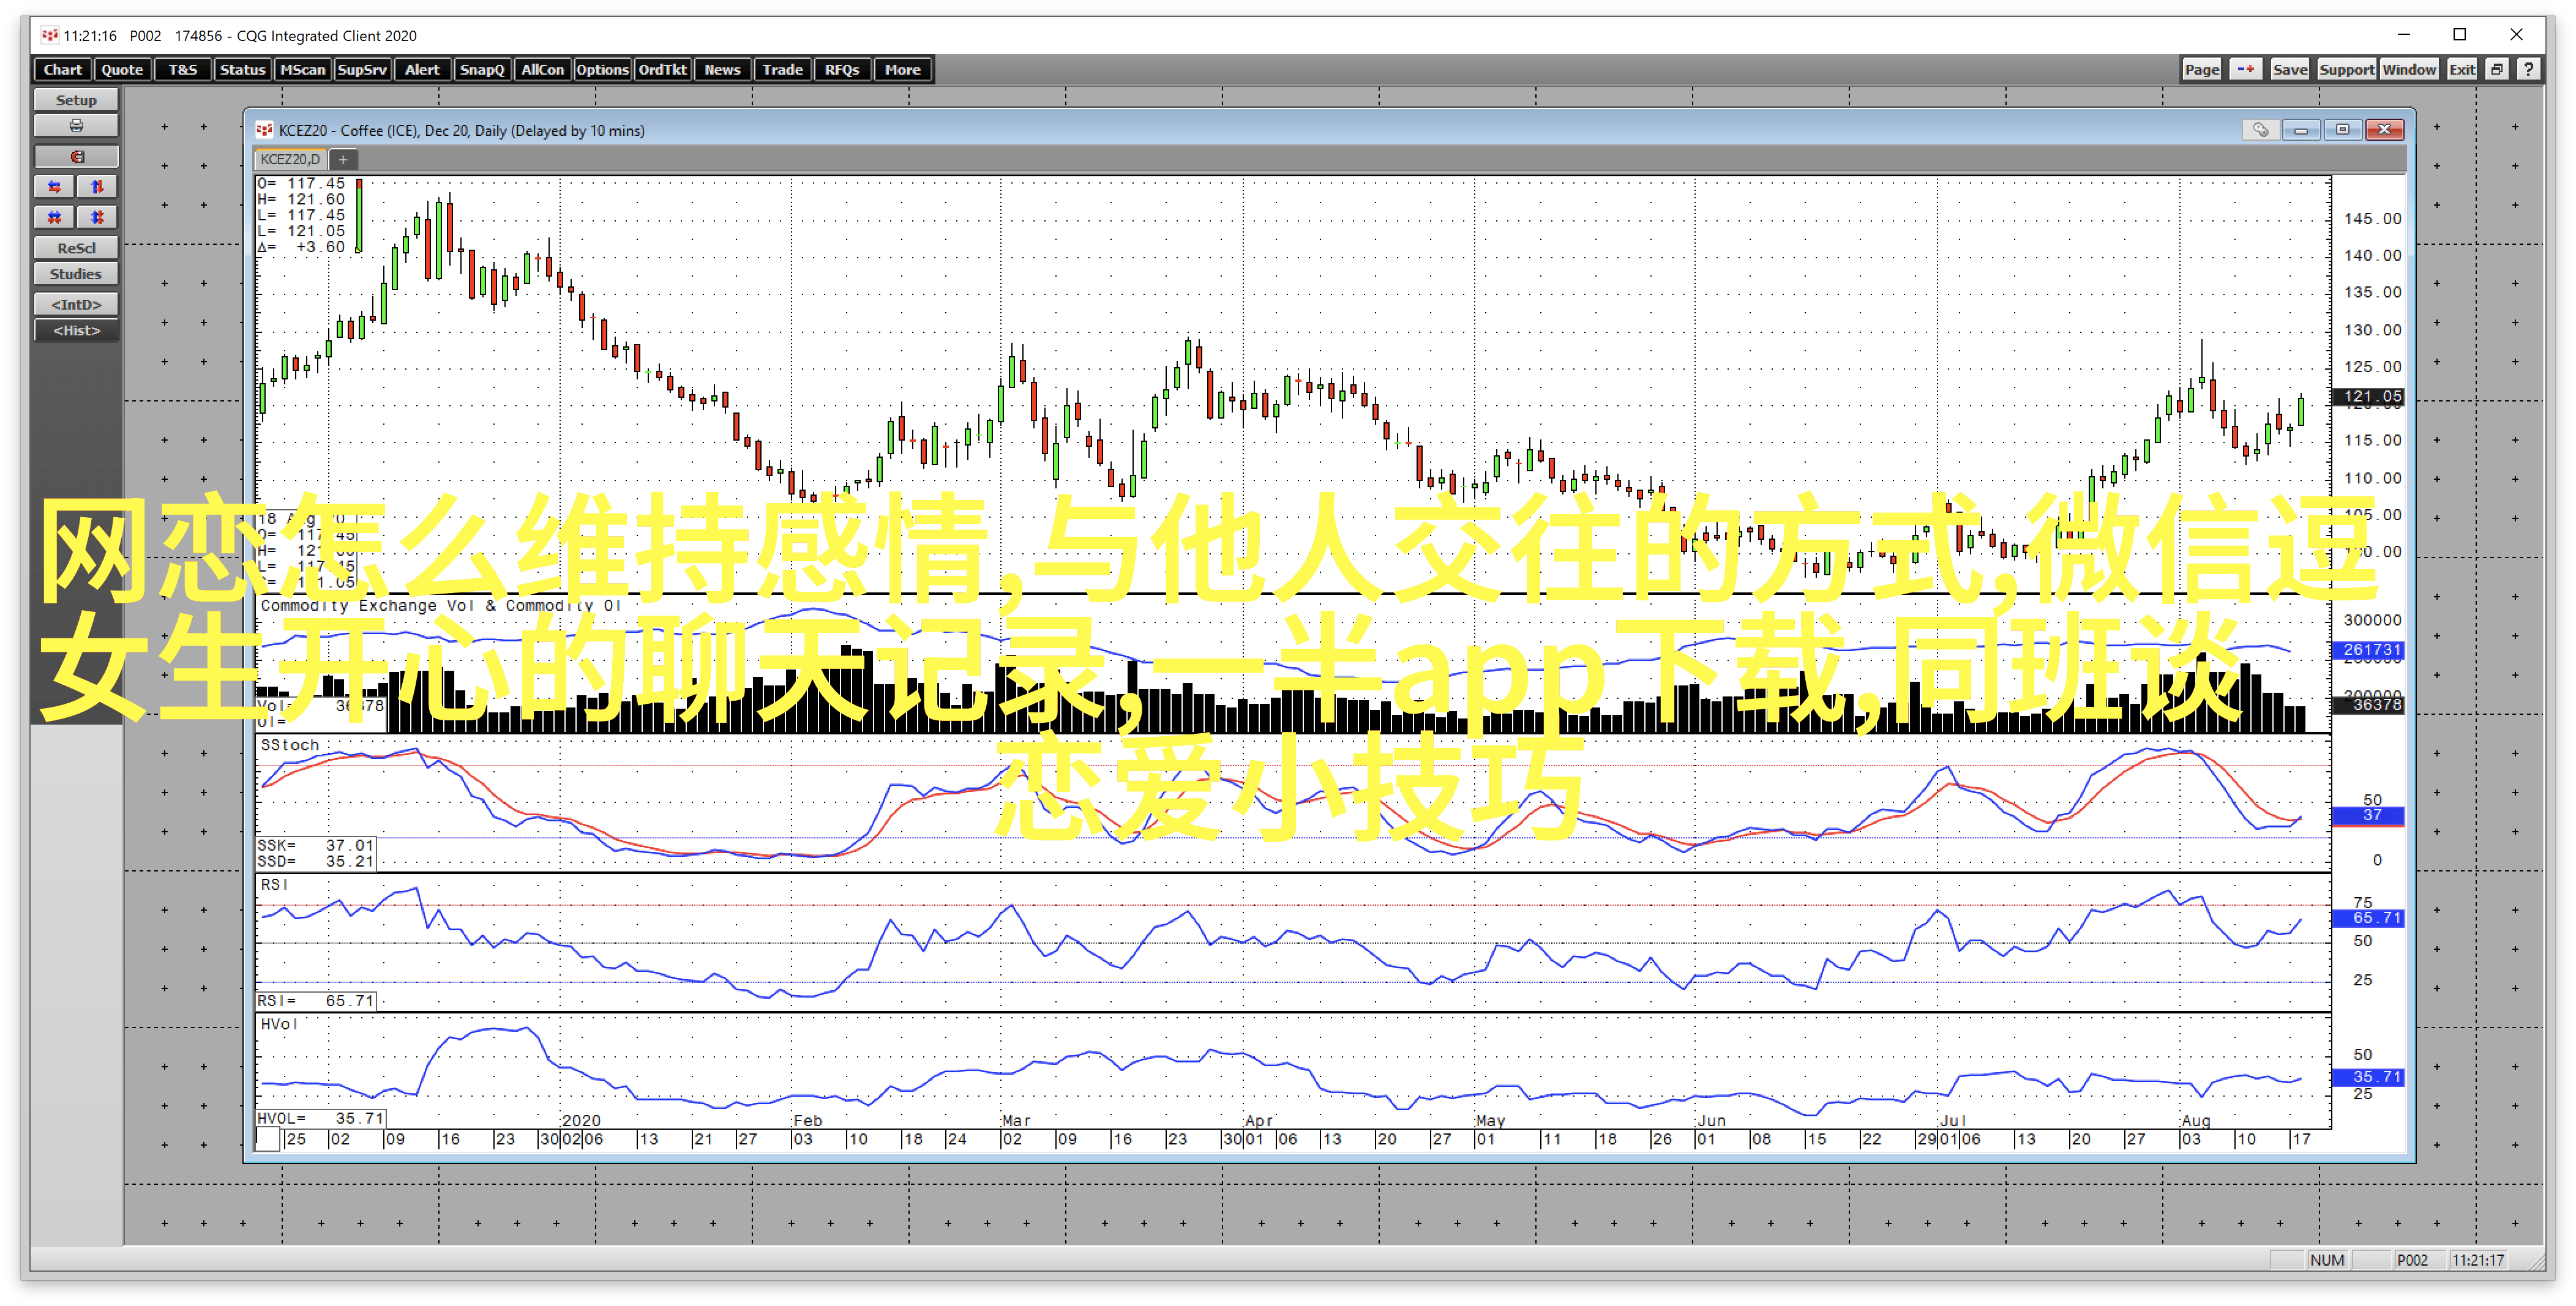Add new chart tab with plus
Viewport: 2576px width, 1306px height.
(x=343, y=159)
